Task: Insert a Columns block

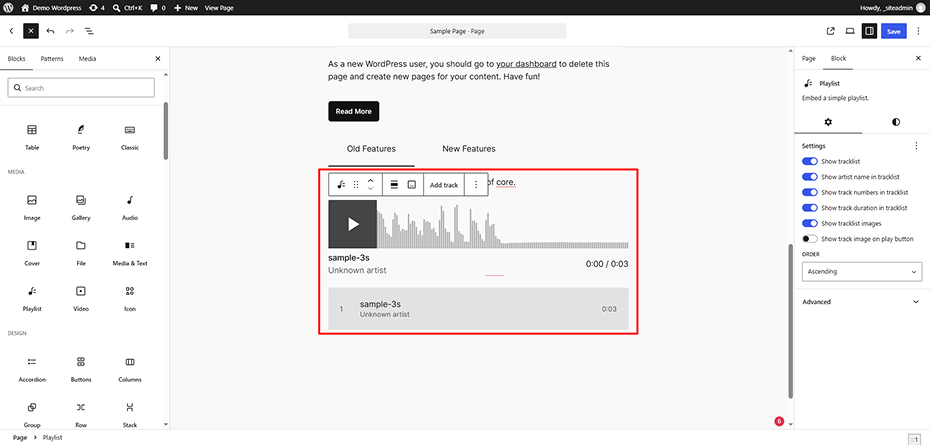Action: pyautogui.click(x=130, y=369)
